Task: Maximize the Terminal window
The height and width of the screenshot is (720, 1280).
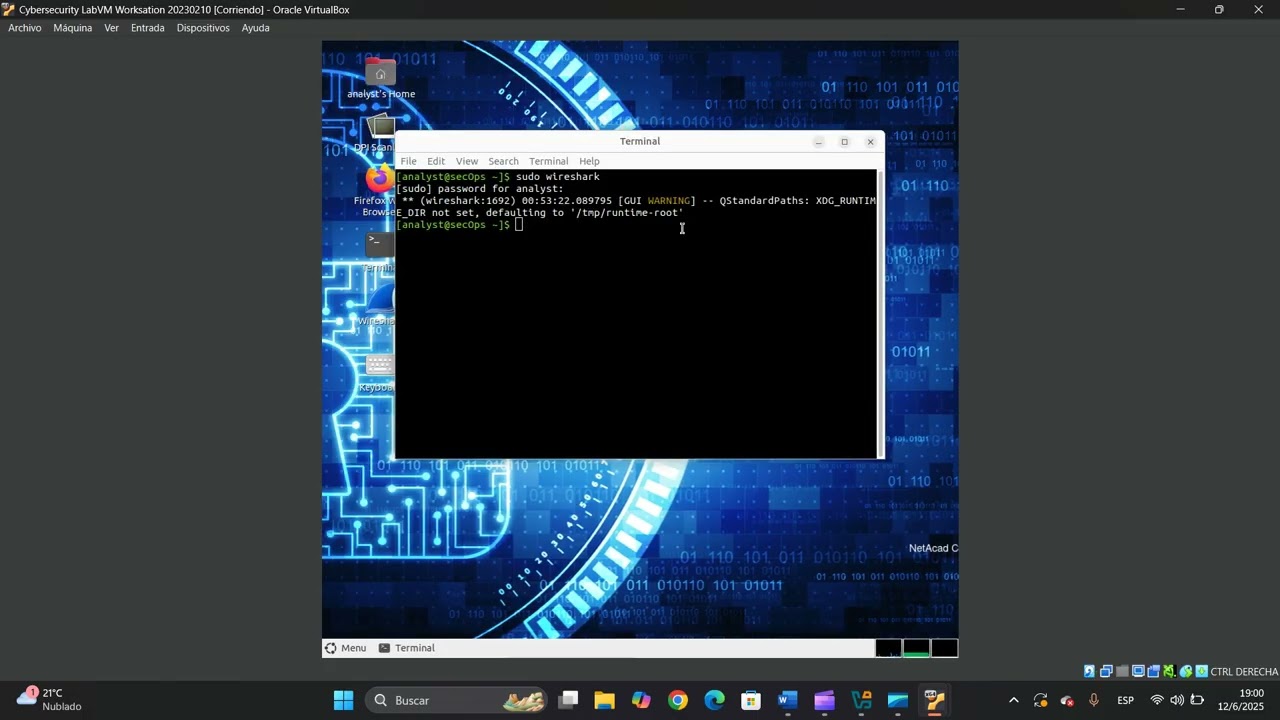Action: 844,142
